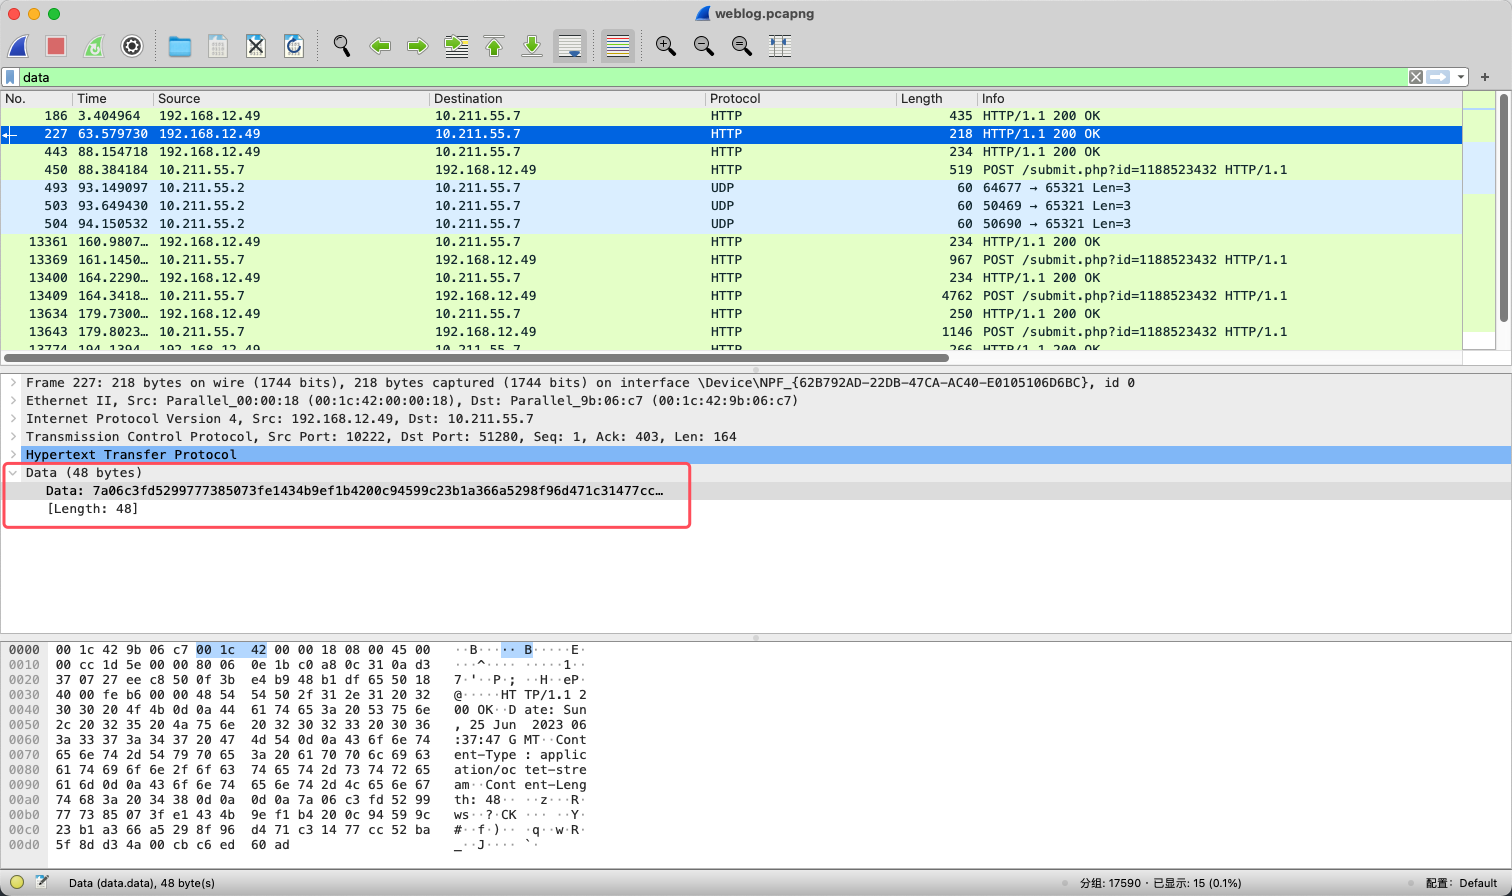The height and width of the screenshot is (896, 1512).
Task: Open Go to specified packet icon
Action: coord(456,46)
